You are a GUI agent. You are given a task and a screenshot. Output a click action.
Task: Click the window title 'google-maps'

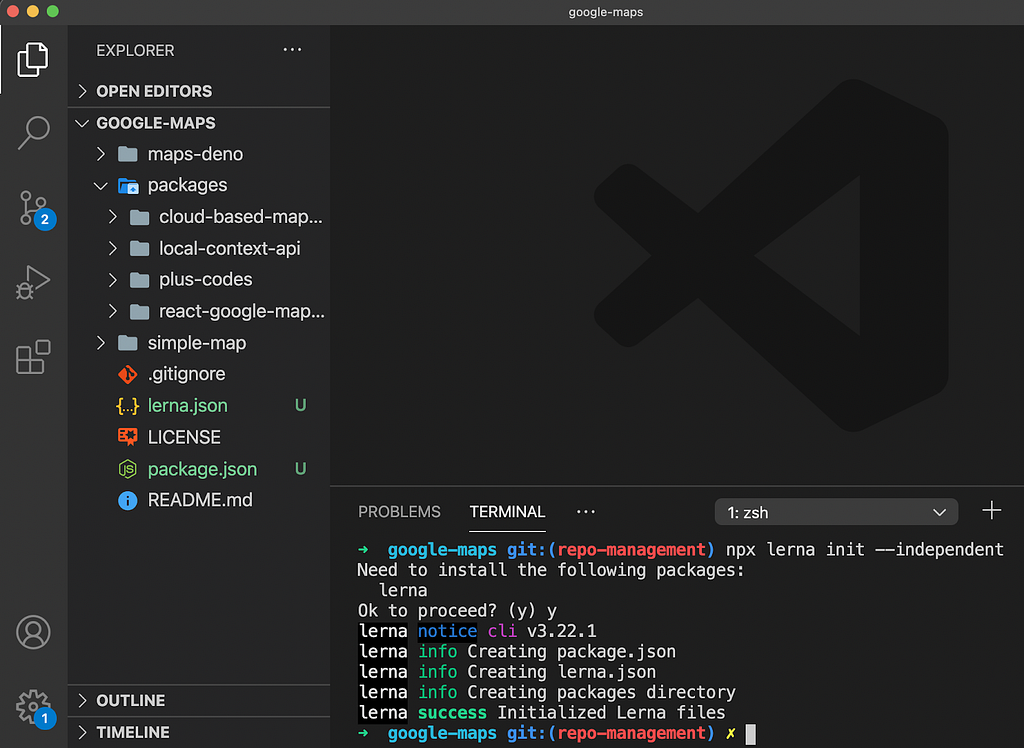pos(605,12)
